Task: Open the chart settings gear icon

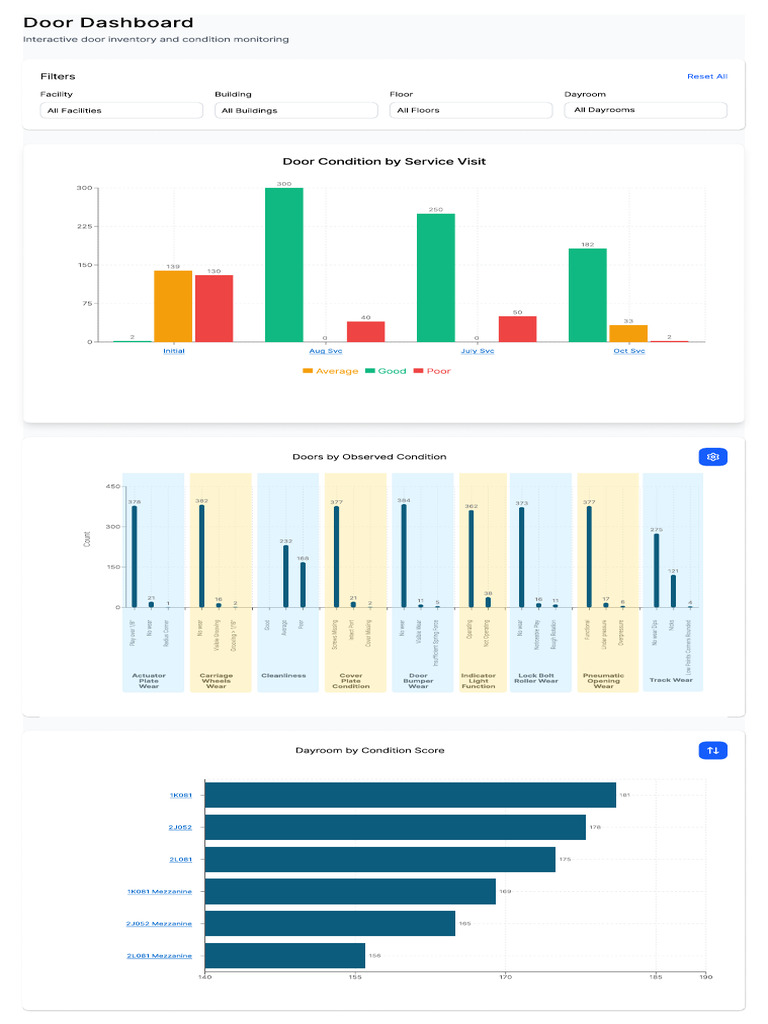Action: point(712,457)
